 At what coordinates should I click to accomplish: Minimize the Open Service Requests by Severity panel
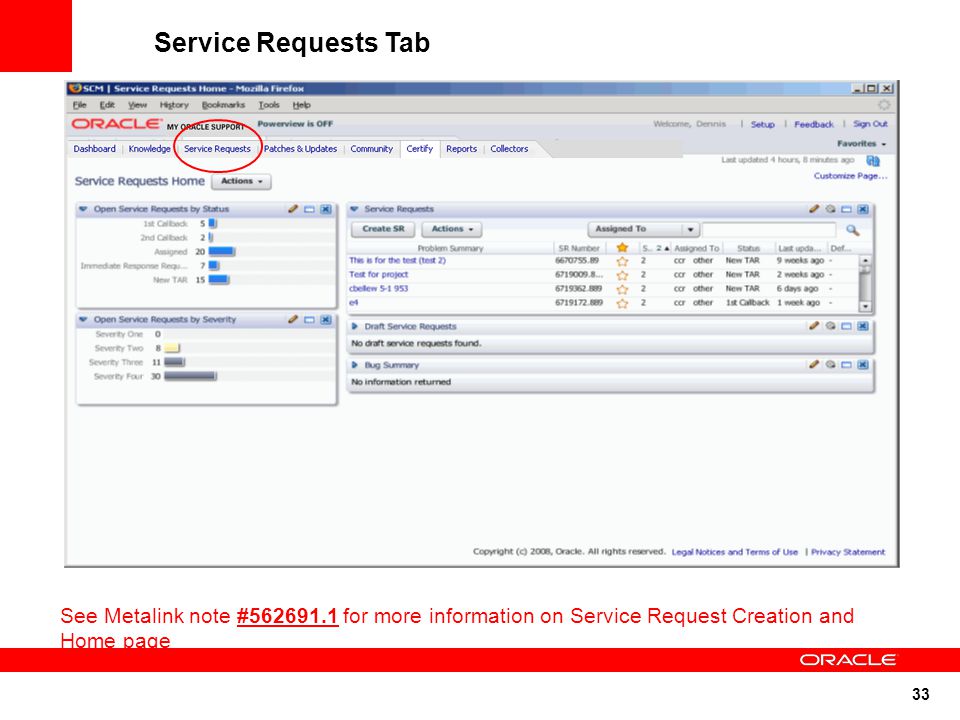(309, 320)
